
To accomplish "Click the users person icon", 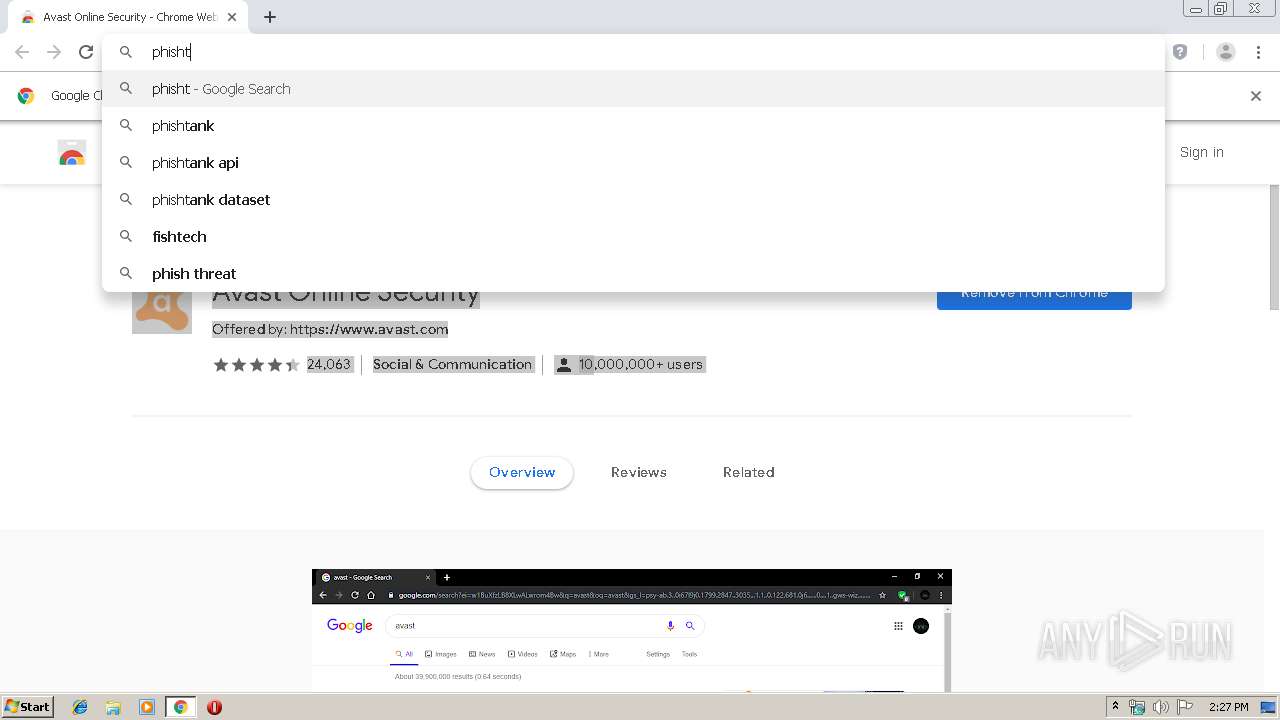I will (x=564, y=365).
